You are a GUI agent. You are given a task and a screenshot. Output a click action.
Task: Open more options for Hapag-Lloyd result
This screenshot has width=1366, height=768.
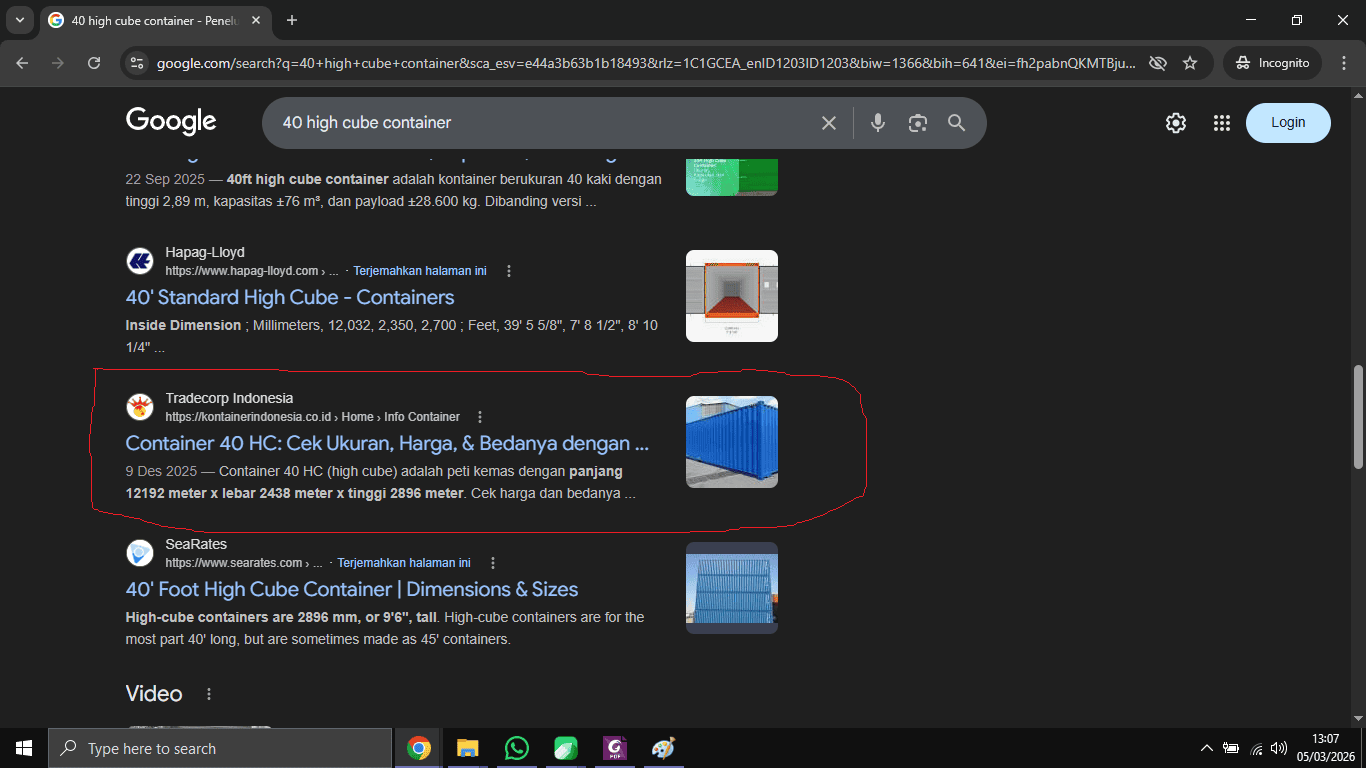point(509,271)
